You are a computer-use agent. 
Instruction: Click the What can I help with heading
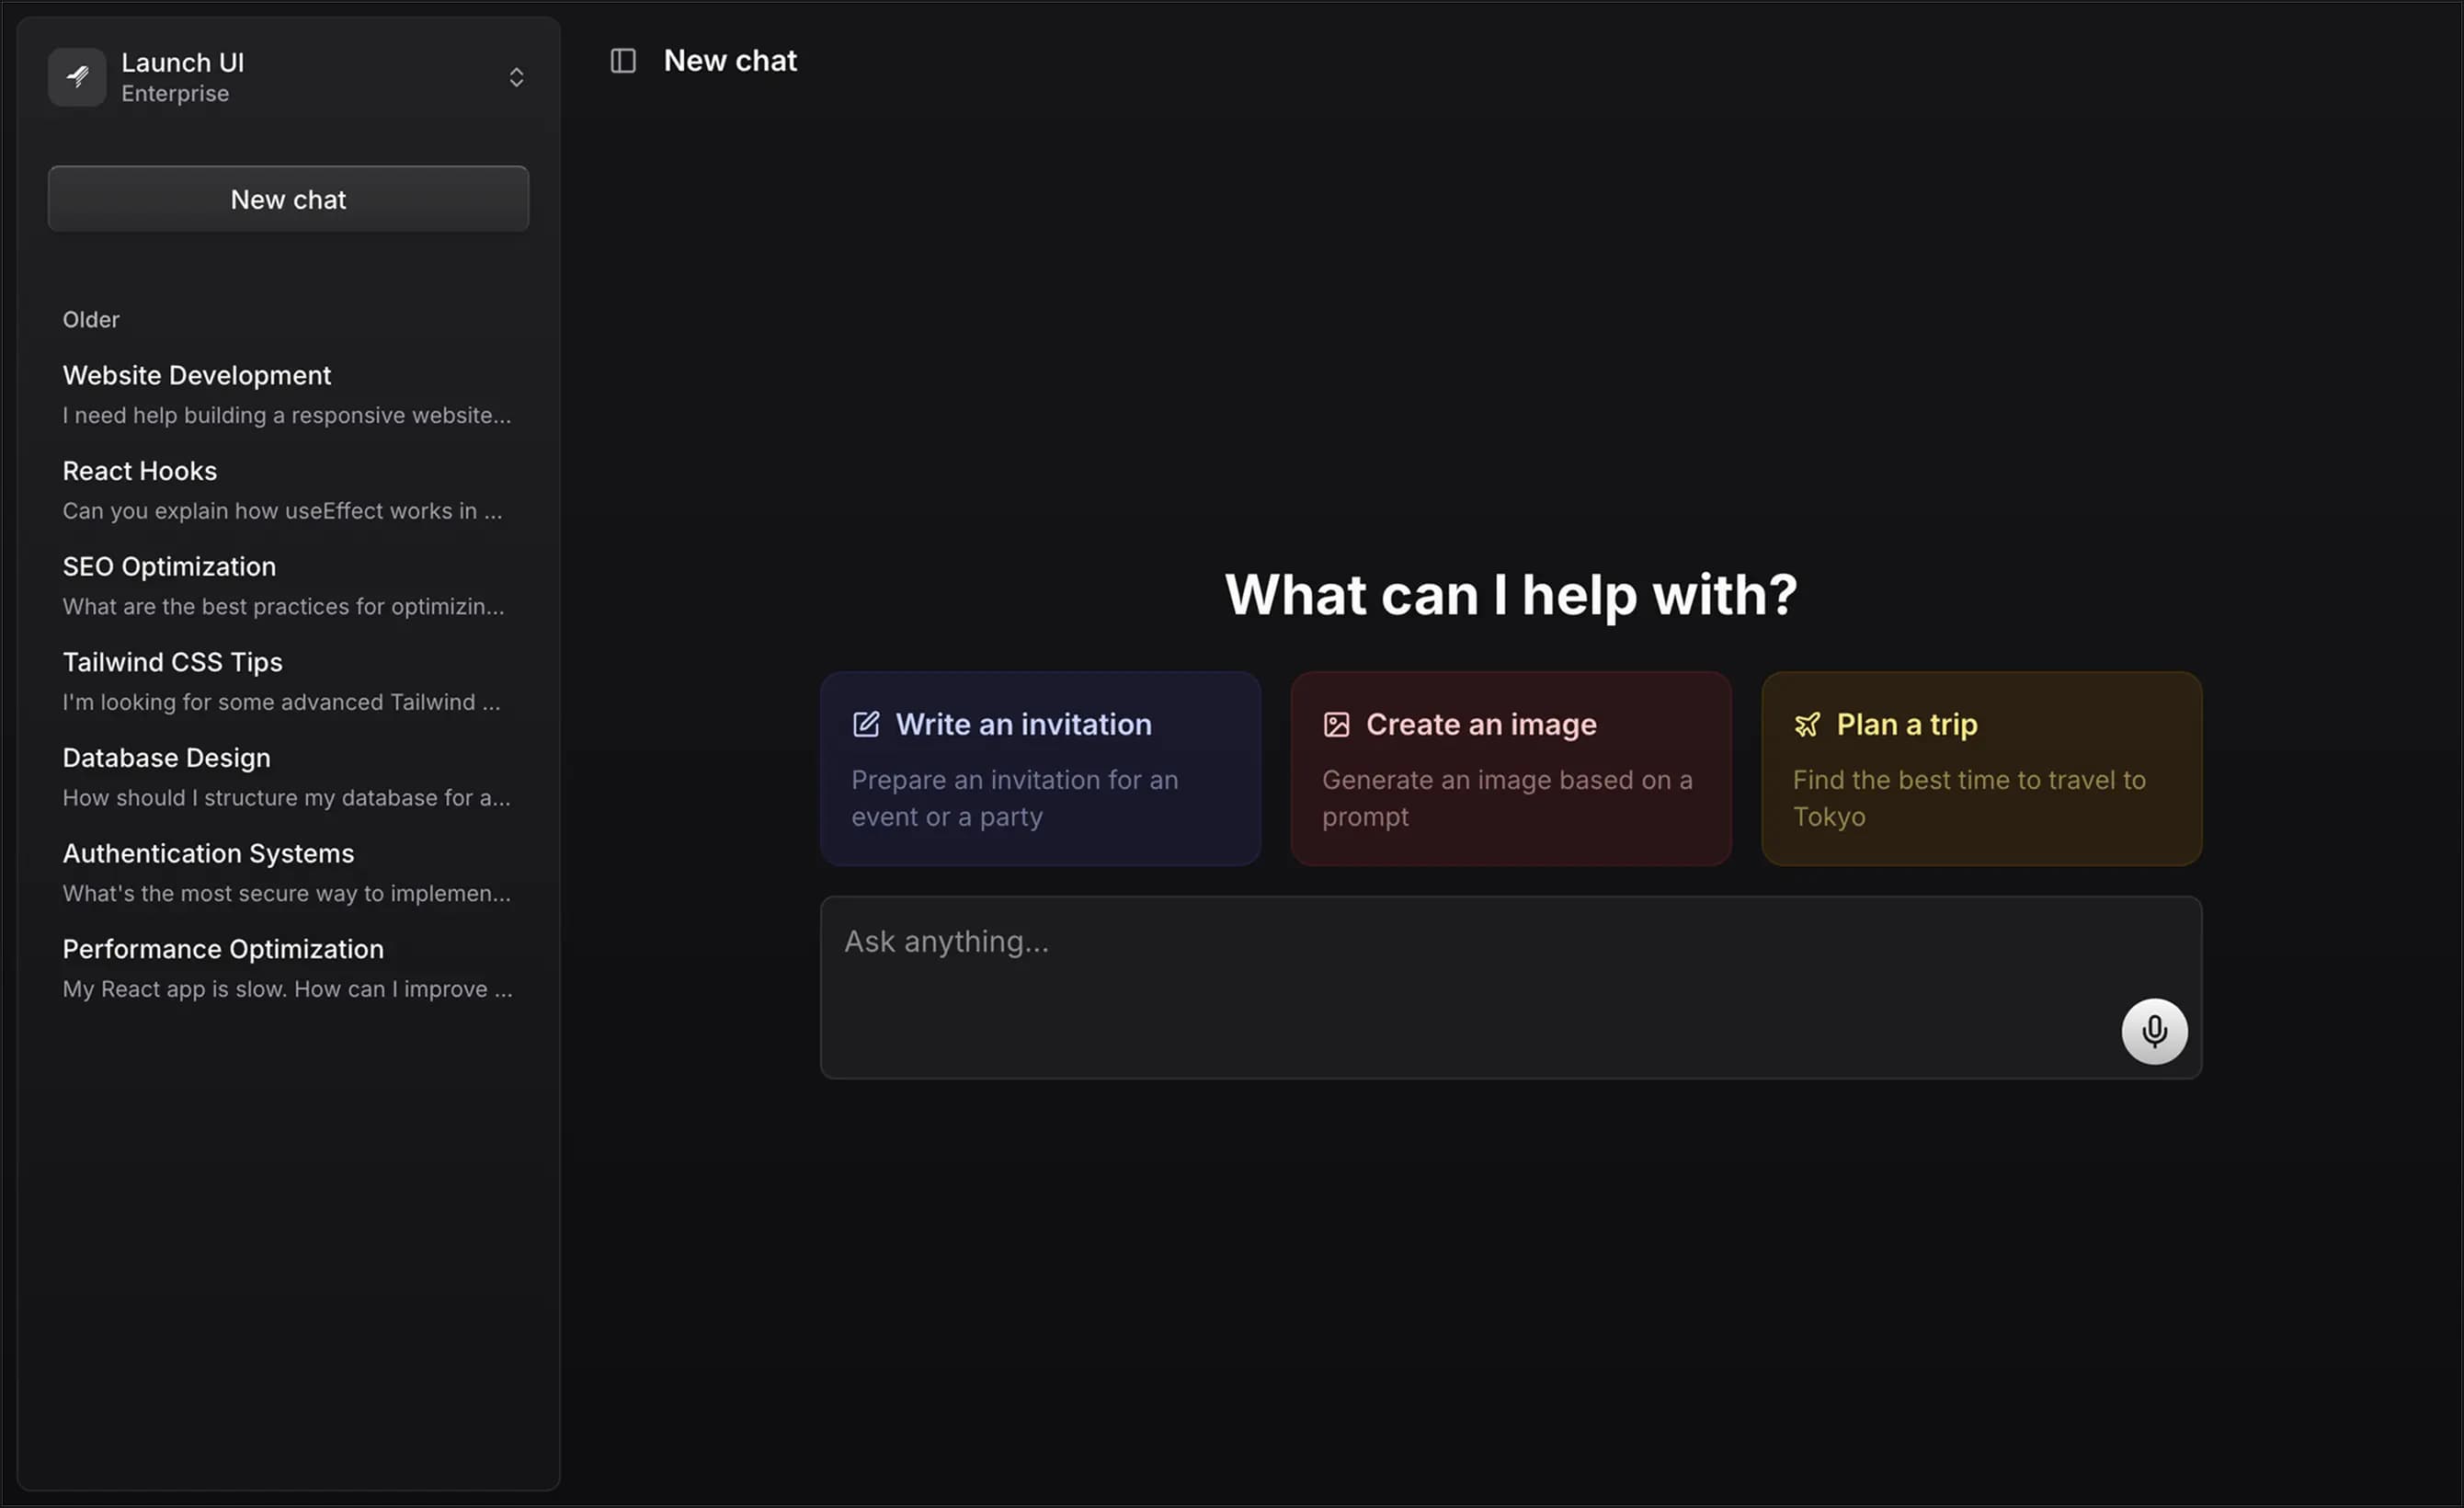click(x=1511, y=594)
